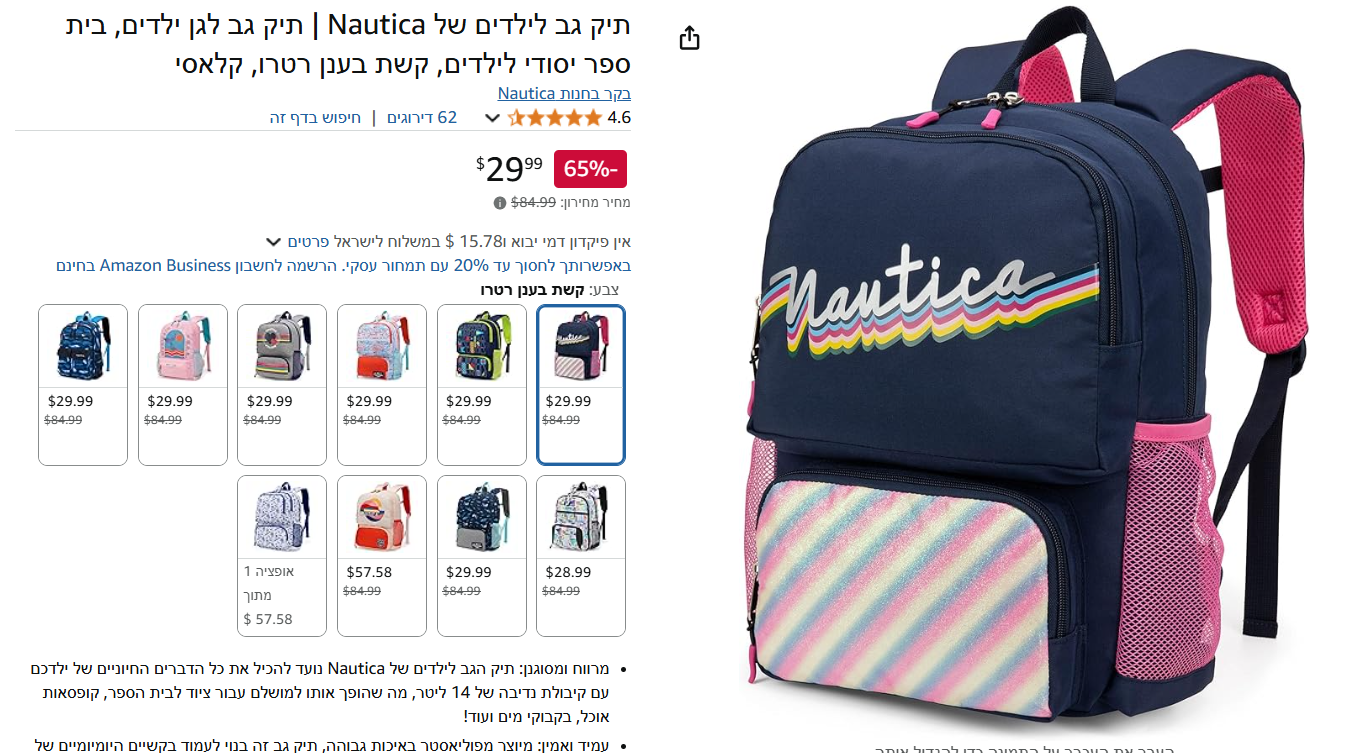Select the retro rainbow navy backpack swatch
1357x753 pixels.
pyautogui.click(x=581, y=385)
